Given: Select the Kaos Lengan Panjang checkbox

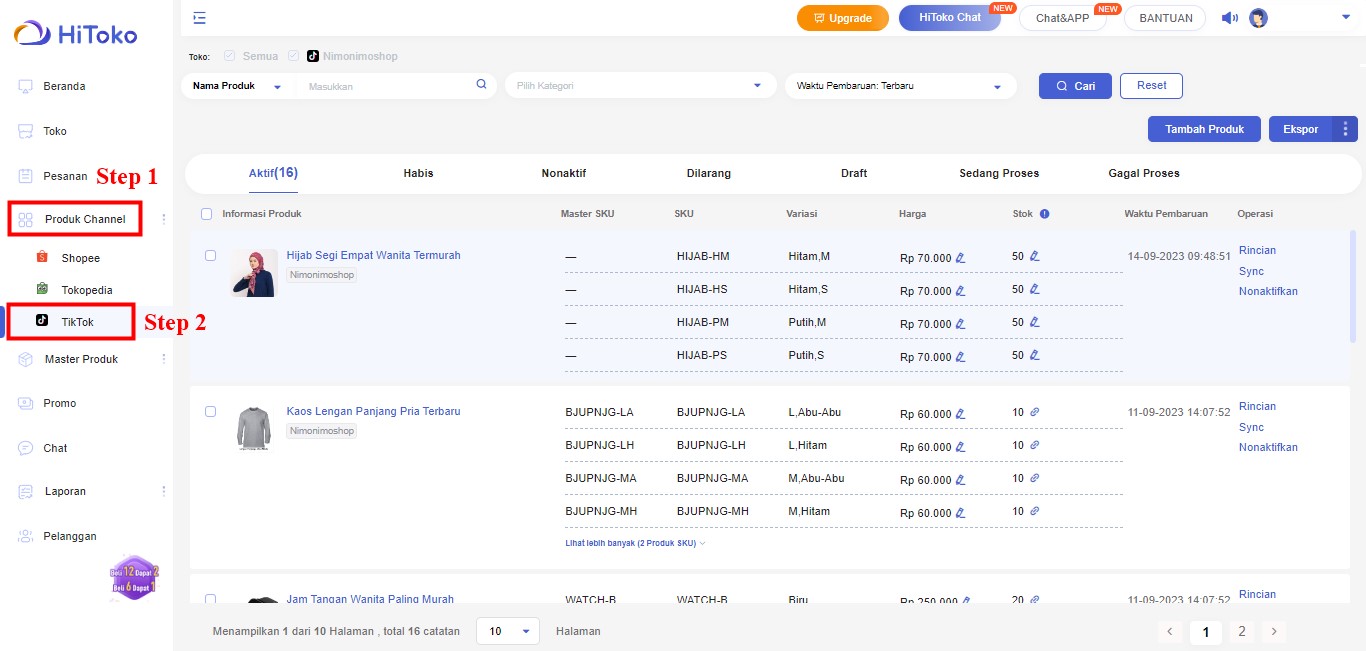Looking at the screenshot, I should (x=210, y=412).
